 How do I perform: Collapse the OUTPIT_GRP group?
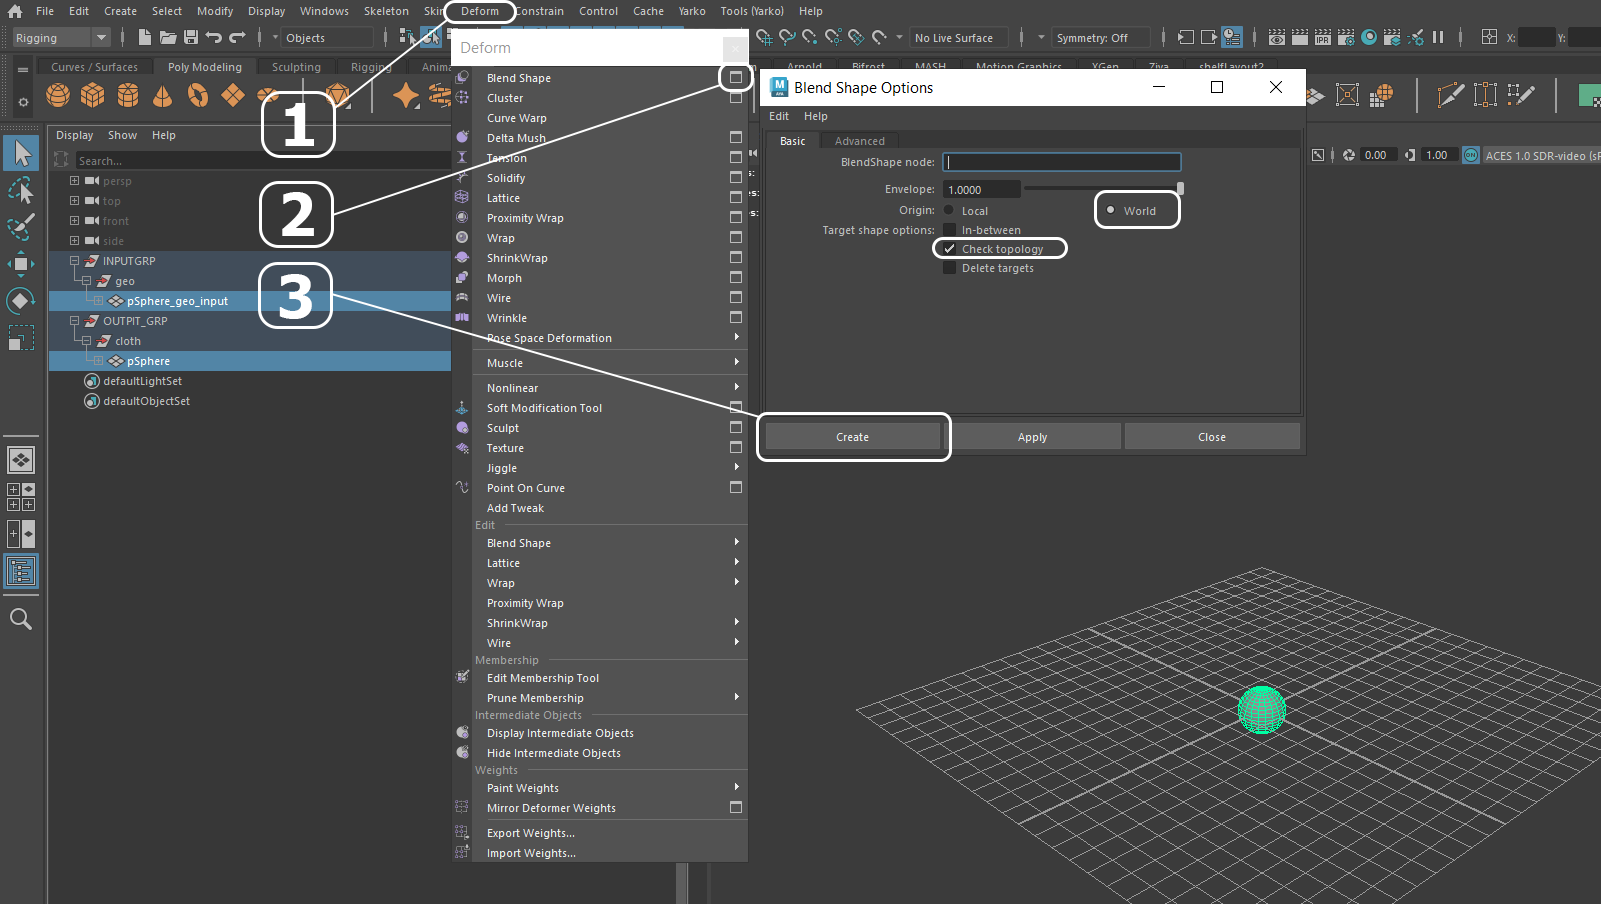pos(74,321)
